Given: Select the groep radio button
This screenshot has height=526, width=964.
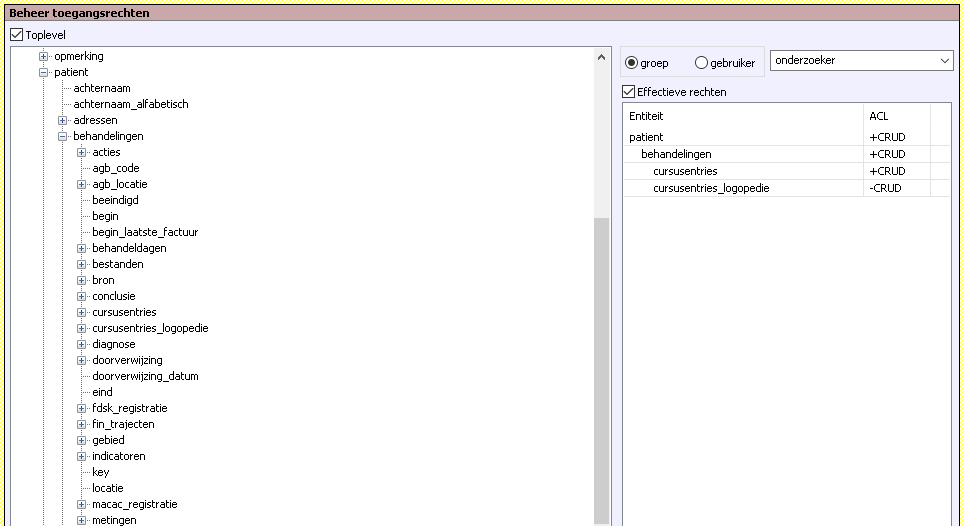Looking at the screenshot, I should [x=632, y=63].
